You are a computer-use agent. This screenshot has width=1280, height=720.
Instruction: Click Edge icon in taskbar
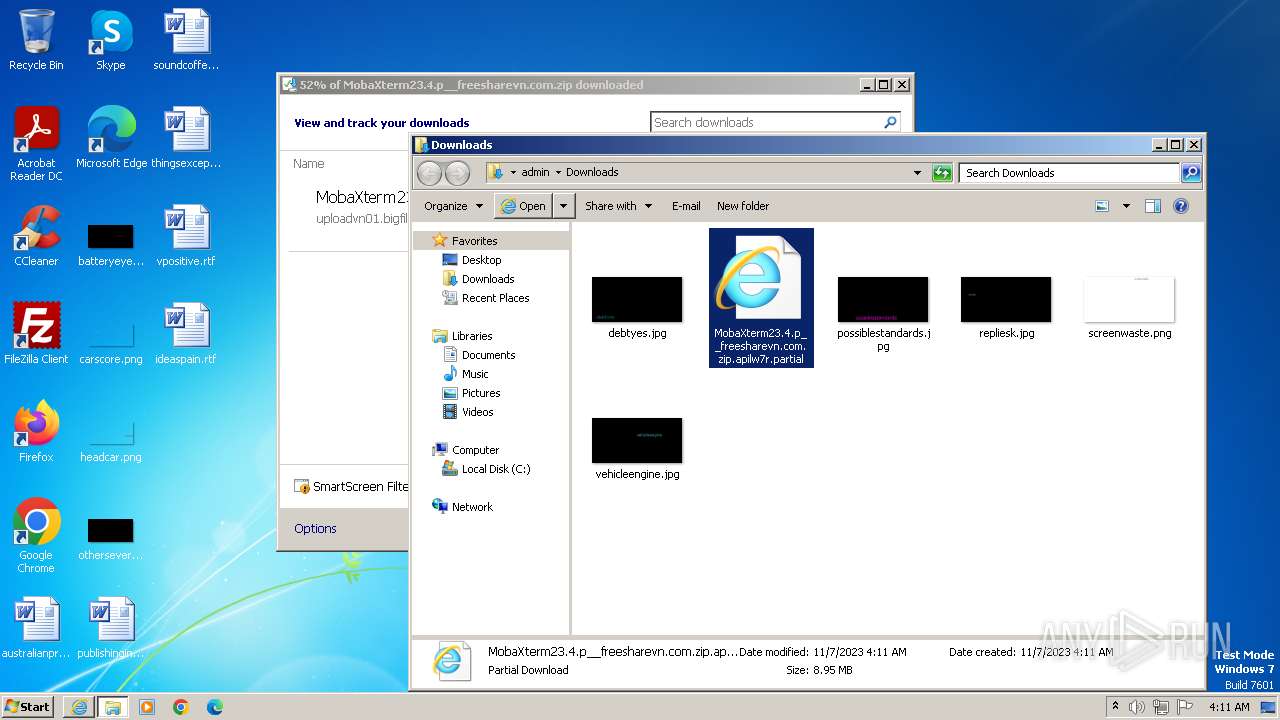[215, 707]
